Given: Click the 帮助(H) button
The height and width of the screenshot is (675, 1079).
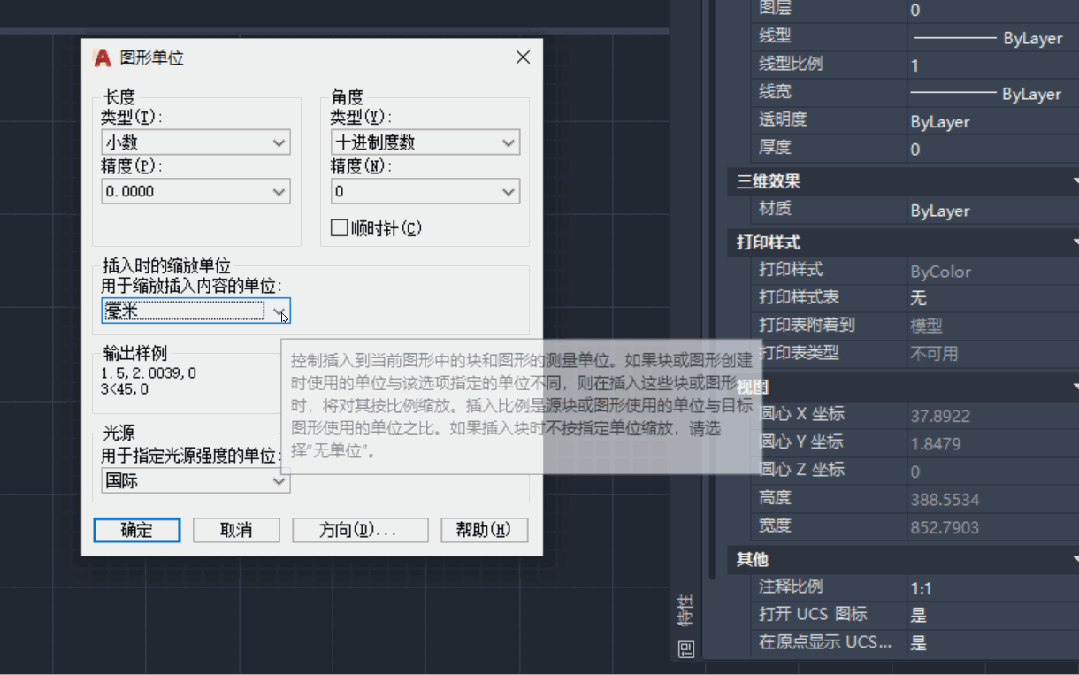Looking at the screenshot, I should coord(484,530).
